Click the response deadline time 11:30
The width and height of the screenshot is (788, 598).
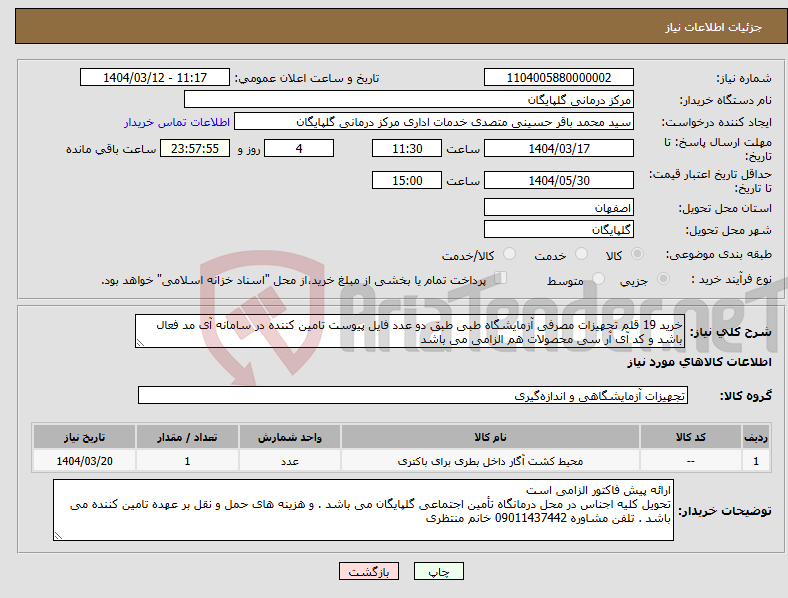(x=407, y=148)
